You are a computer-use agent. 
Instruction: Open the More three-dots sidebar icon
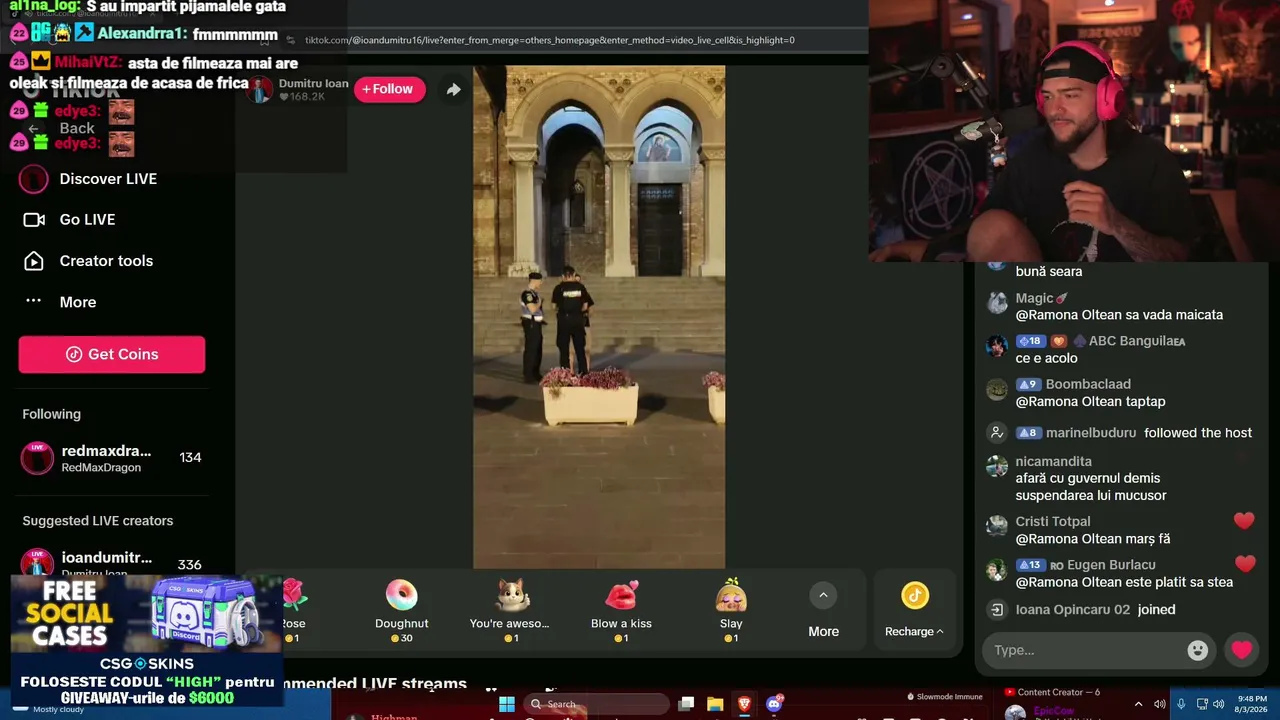34,301
